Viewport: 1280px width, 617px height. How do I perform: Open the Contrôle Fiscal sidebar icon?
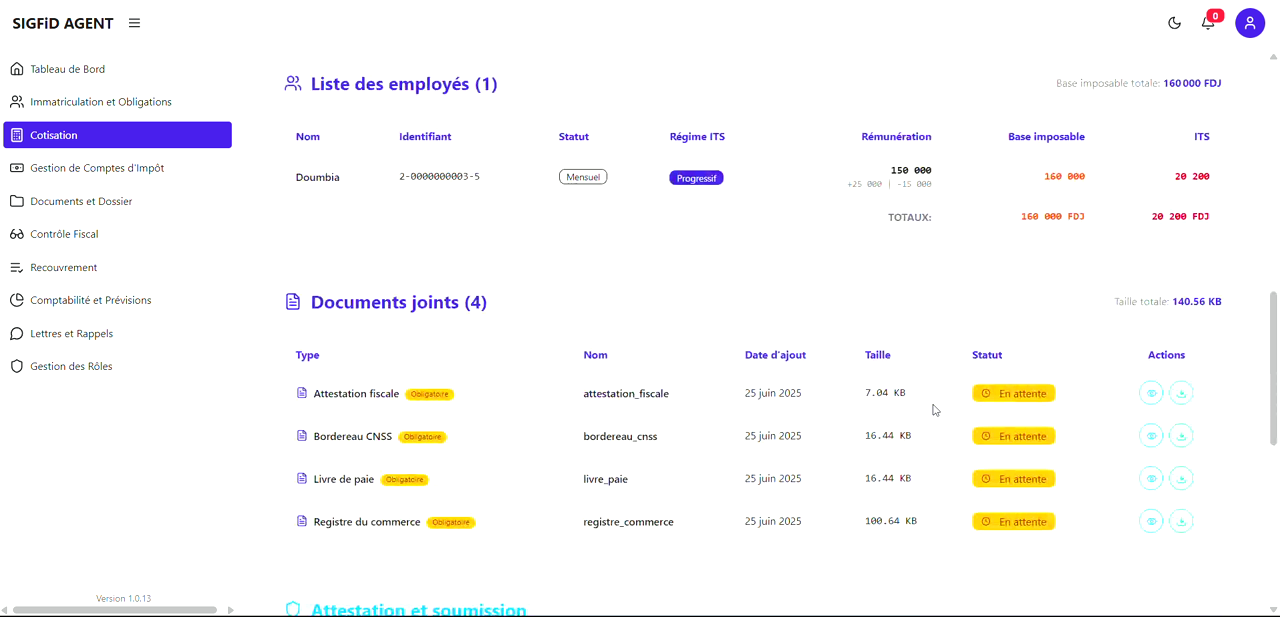[x=15, y=233]
